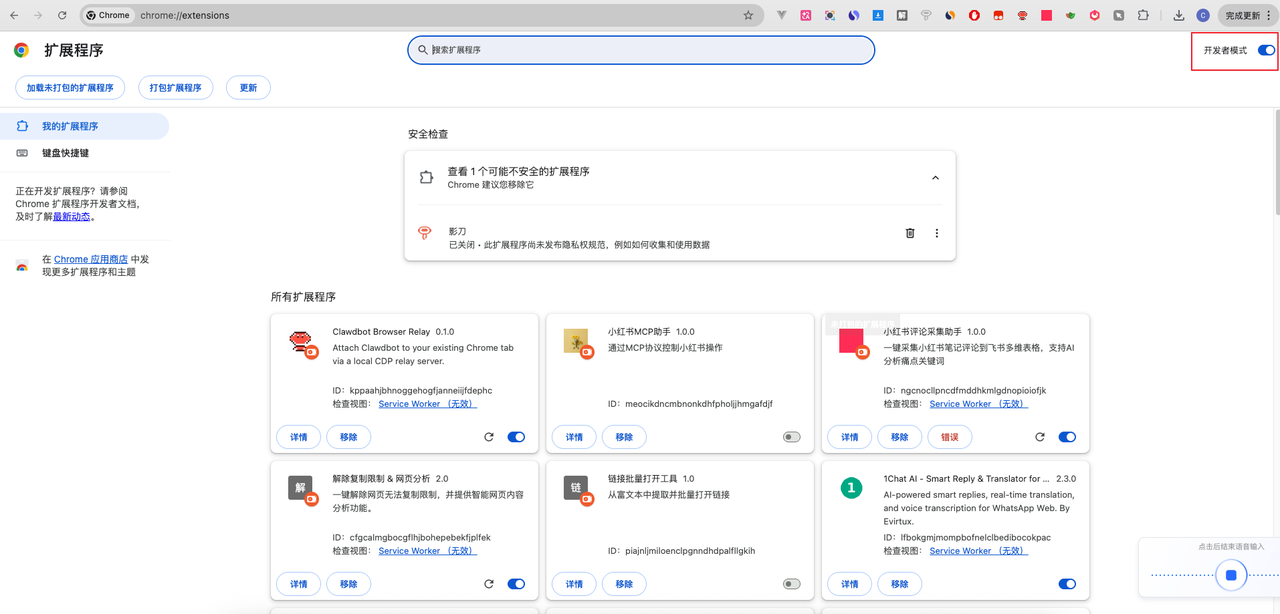Go back with the browser back arrow
This screenshot has height=614, width=1280.
pos(14,15)
